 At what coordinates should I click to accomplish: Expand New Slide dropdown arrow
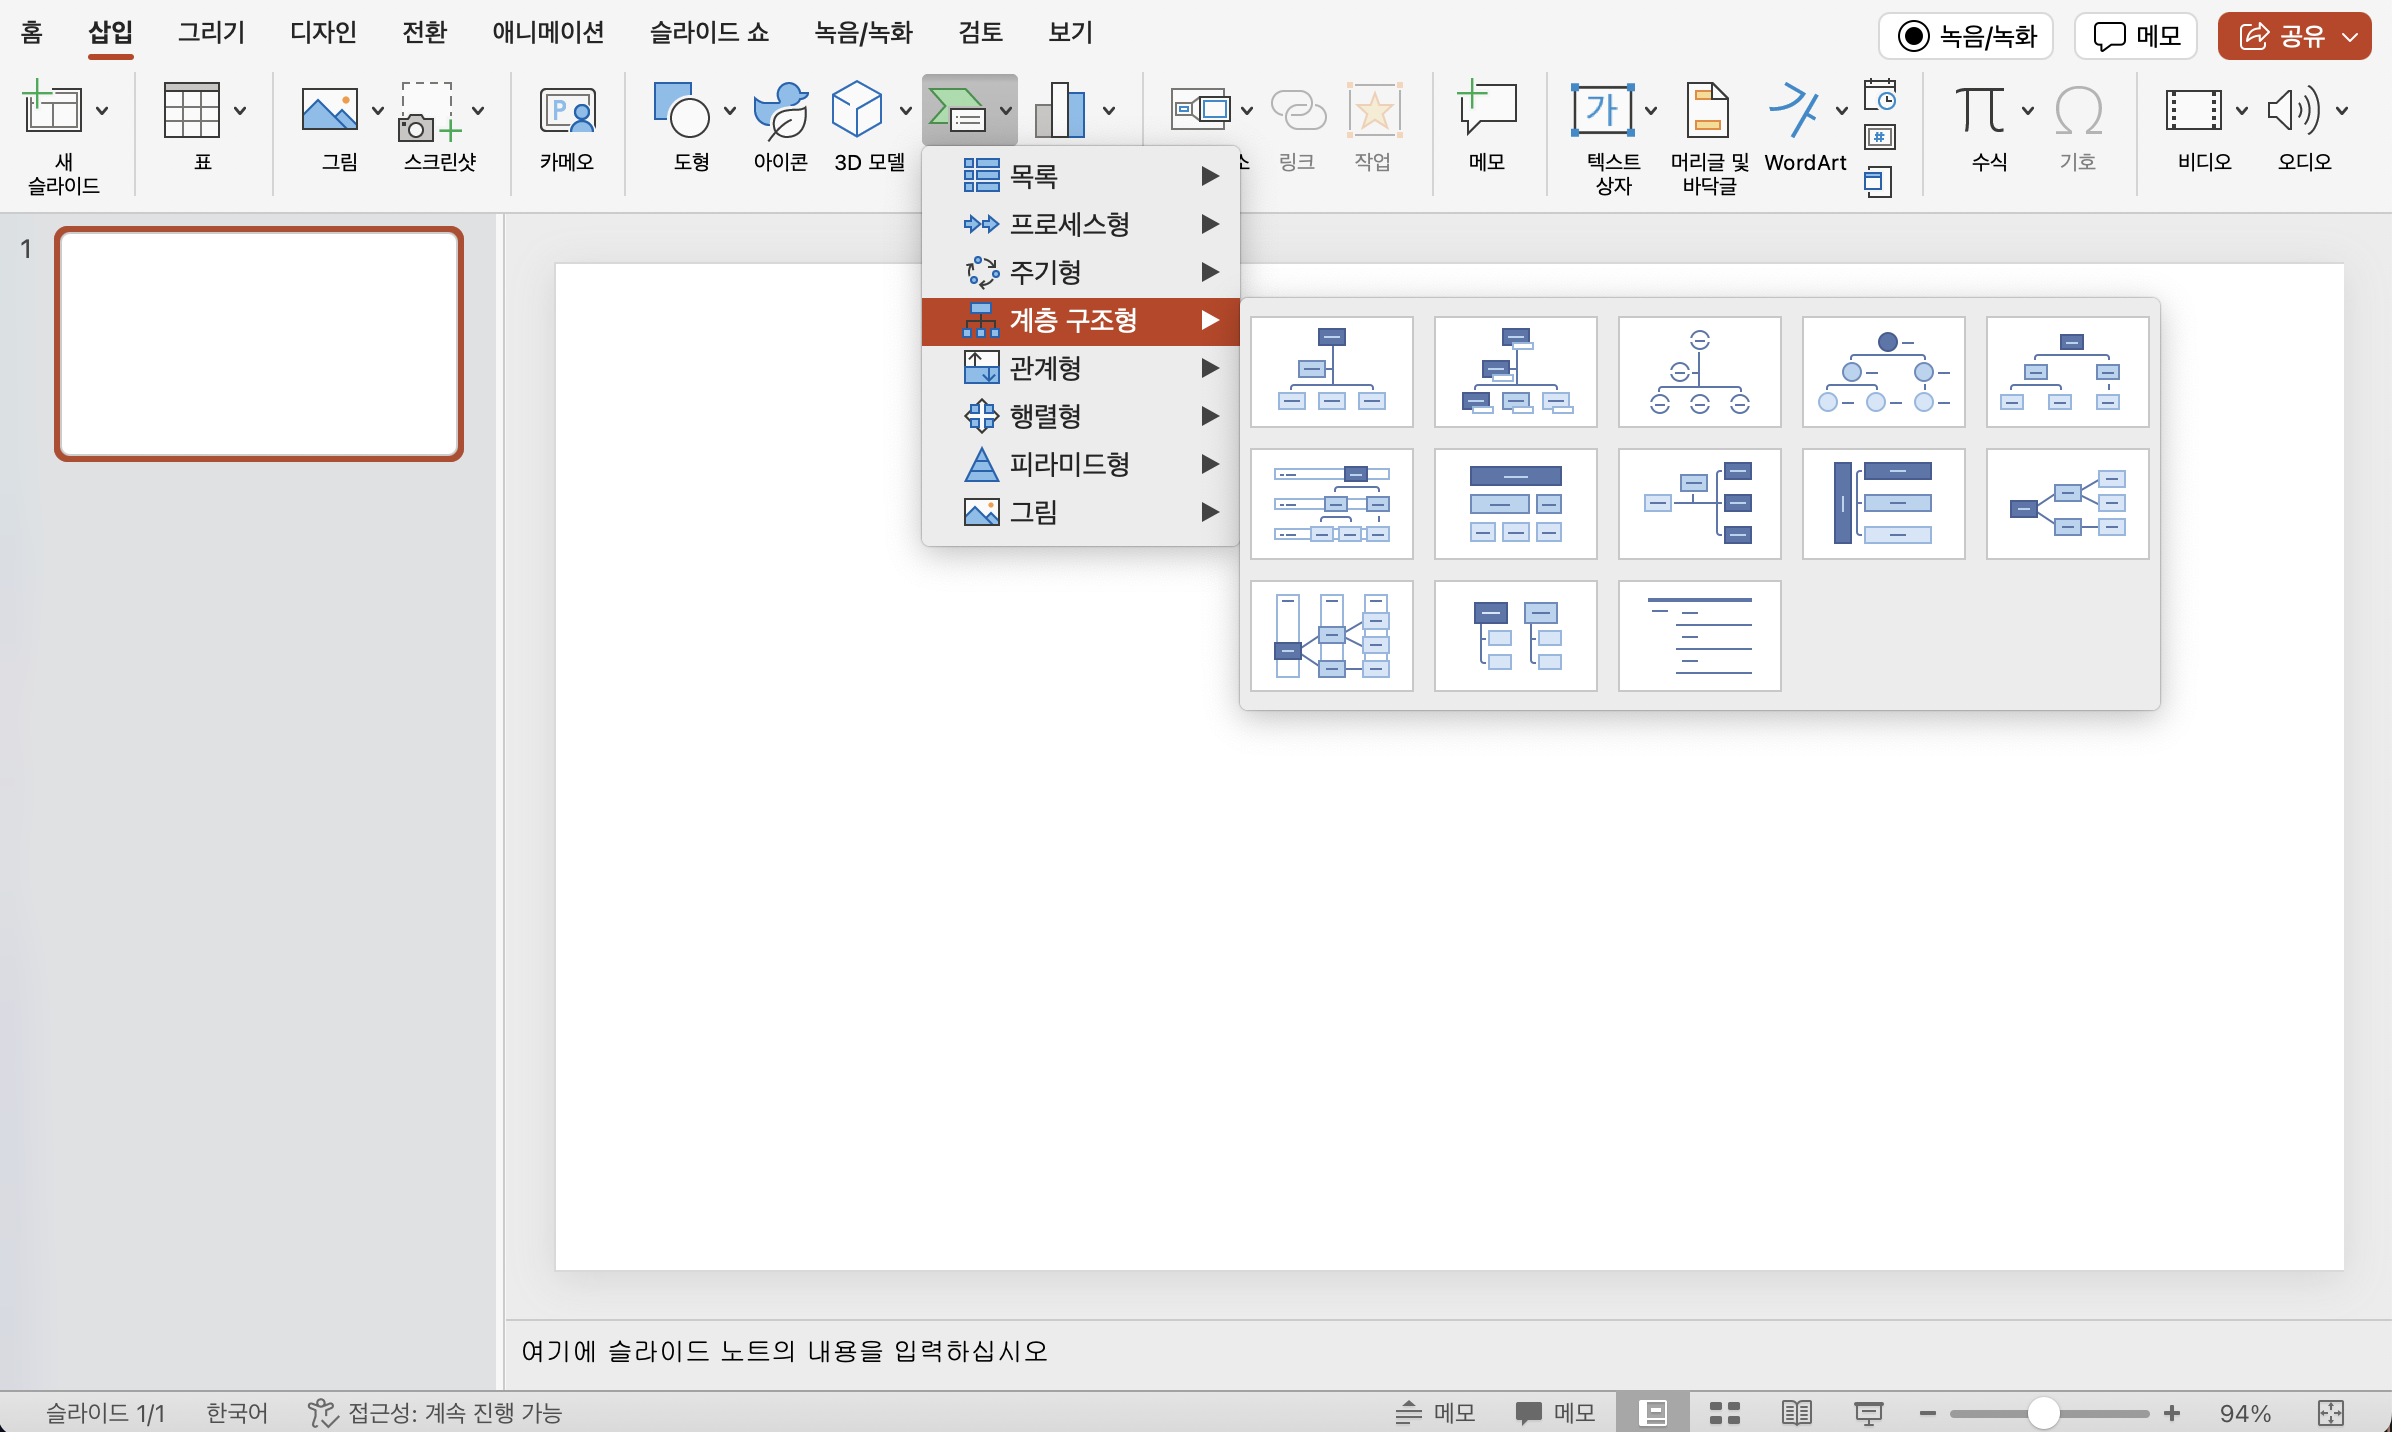[102, 110]
